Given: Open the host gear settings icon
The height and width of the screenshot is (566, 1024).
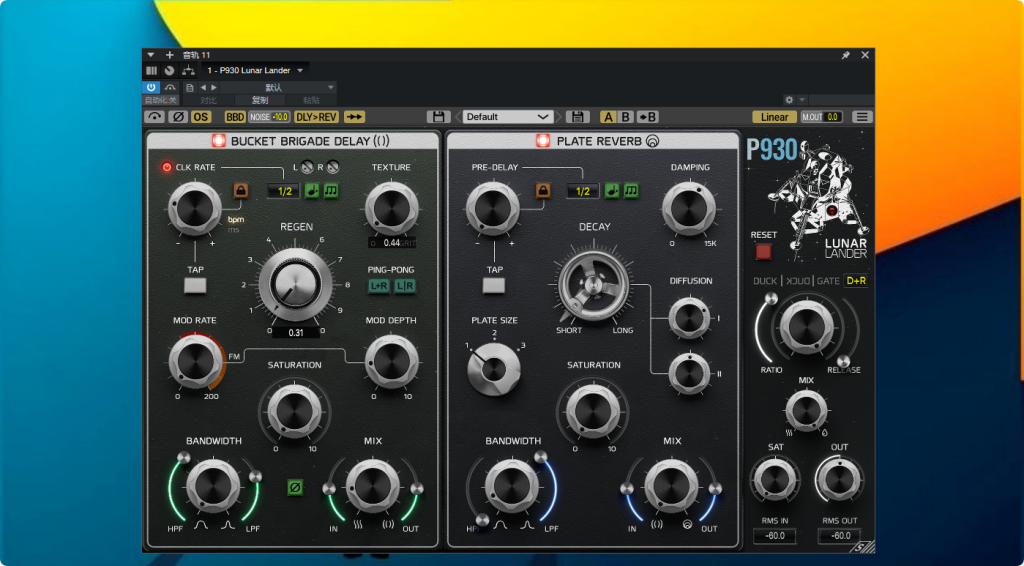Looking at the screenshot, I should [789, 100].
